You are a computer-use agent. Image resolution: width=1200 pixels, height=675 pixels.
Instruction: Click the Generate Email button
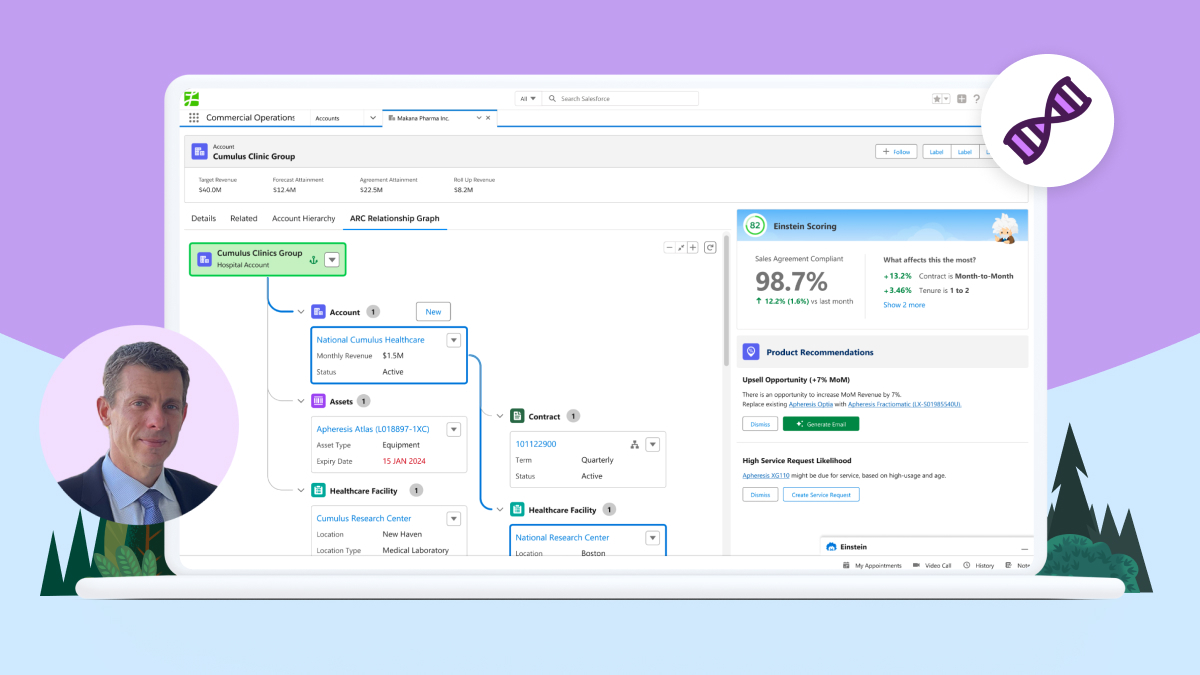820,424
